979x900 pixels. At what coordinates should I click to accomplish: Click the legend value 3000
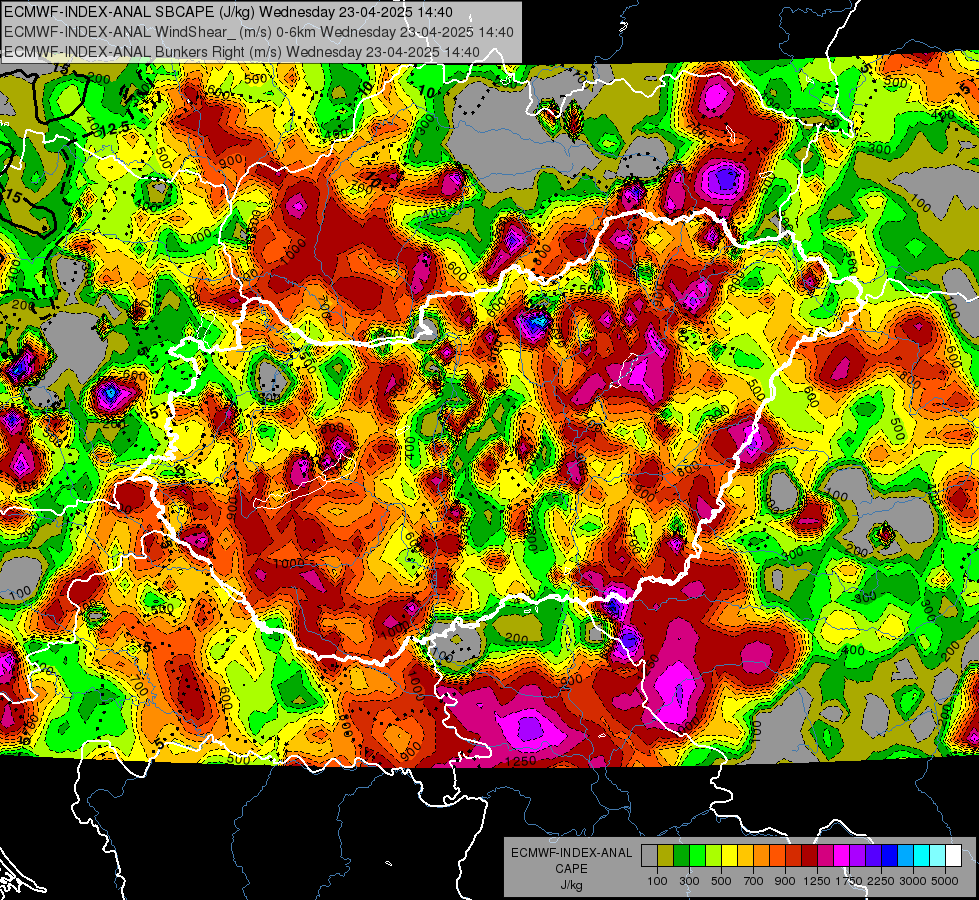pos(913,881)
